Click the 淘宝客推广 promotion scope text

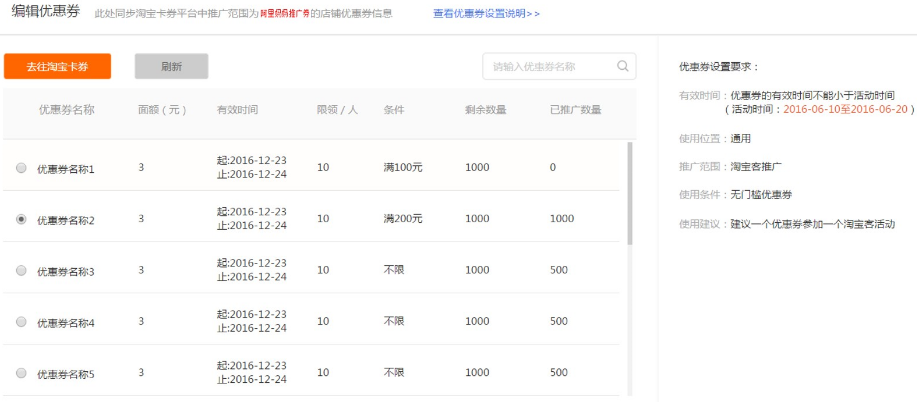click(756, 167)
